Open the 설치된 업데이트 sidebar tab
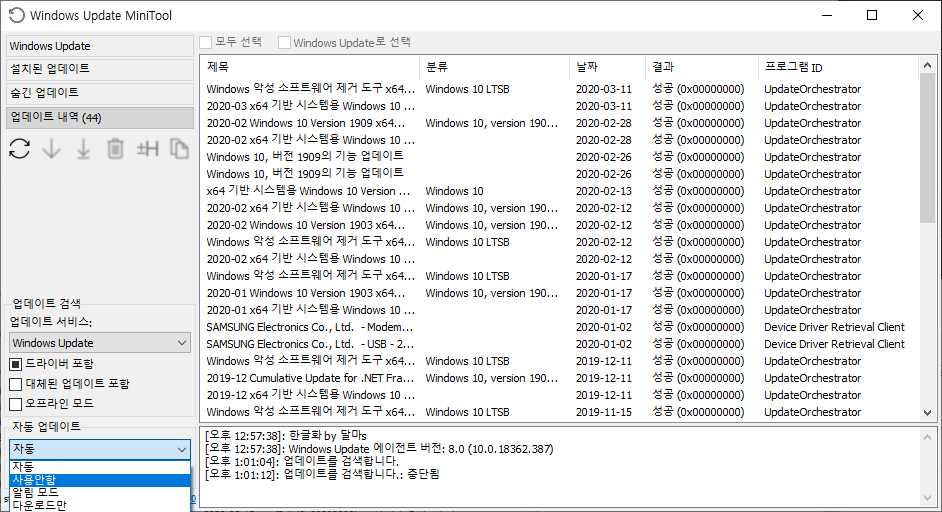The height and width of the screenshot is (512, 942). pyautogui.click(x=100, y=69)
